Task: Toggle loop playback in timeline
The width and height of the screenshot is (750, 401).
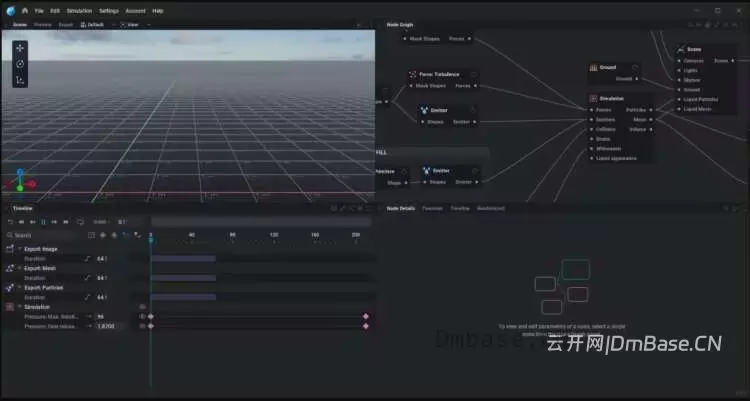Action: [x=80, y=222]
